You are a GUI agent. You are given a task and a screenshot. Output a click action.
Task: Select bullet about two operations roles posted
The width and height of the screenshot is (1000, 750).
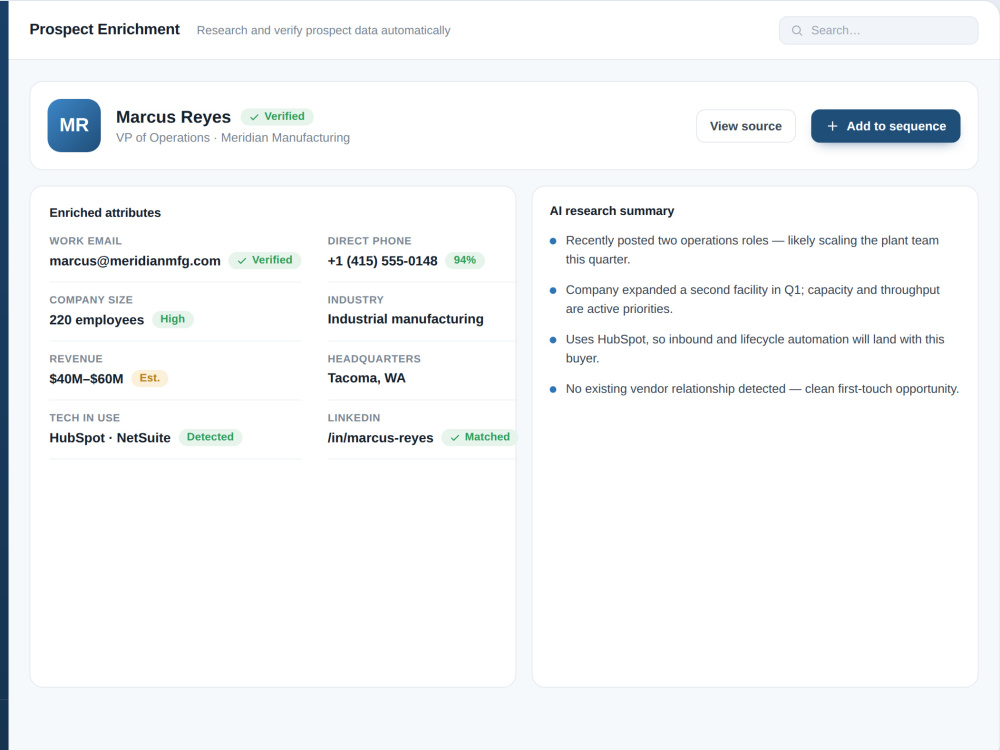[x=752, y=250]
